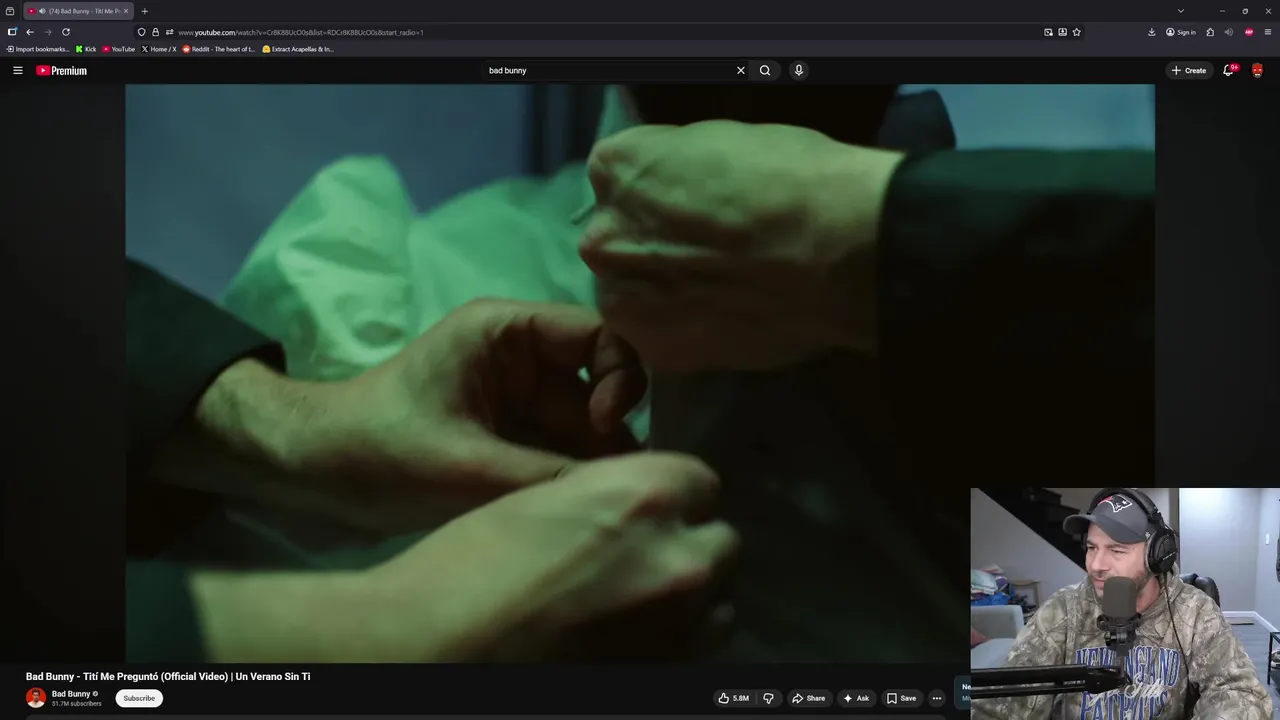Image resolution: width=1280 pixels, height=720 pixels.
Task: Open the Create menu
Action: 1189,70
